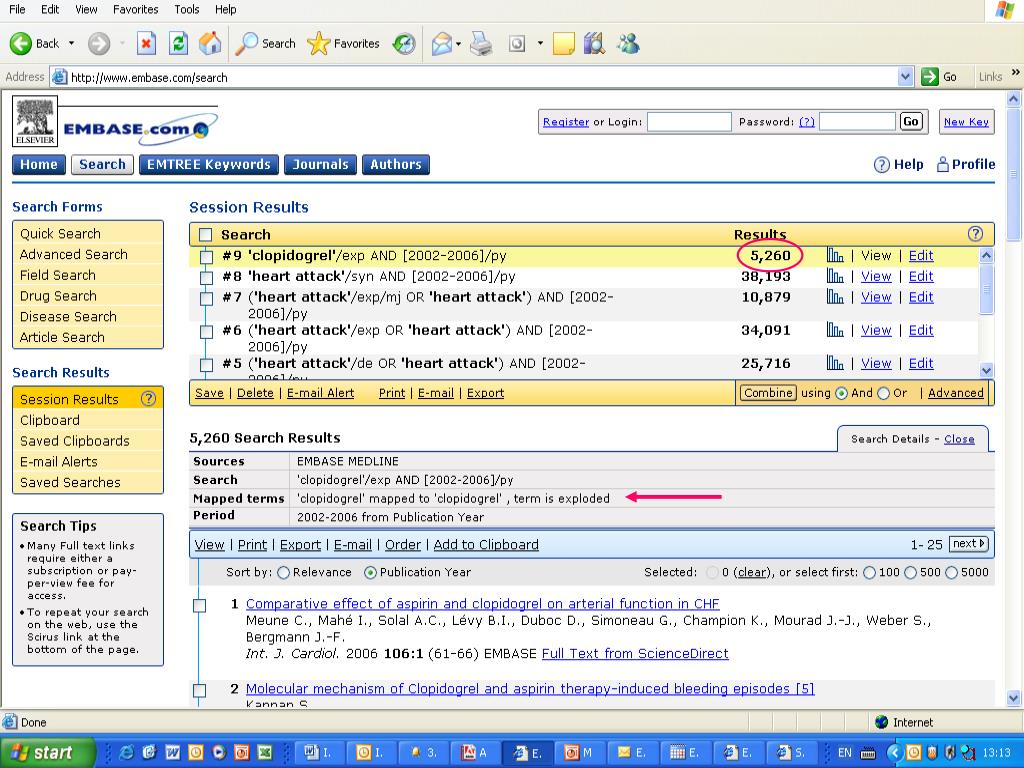Click into the Password input field
The width and height of the screenshot is (1024, 768).
point(857,121)
